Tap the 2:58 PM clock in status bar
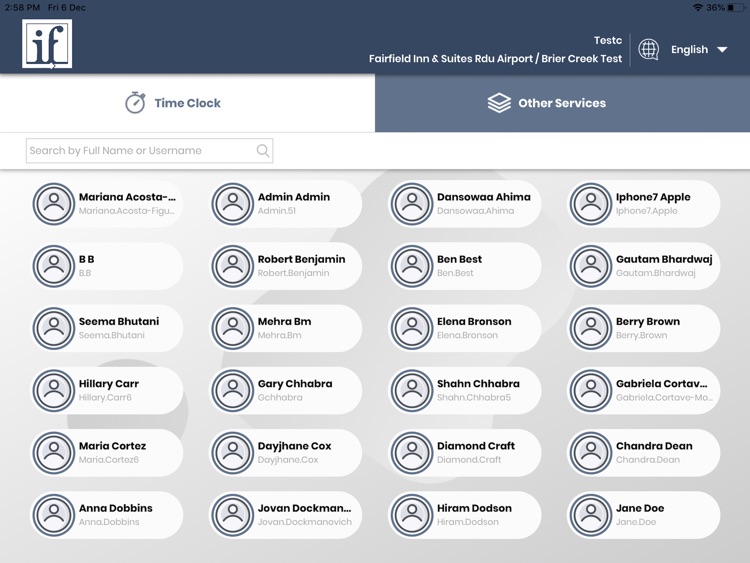The width and height of the screenshot is (750, 563). (22, 8)
